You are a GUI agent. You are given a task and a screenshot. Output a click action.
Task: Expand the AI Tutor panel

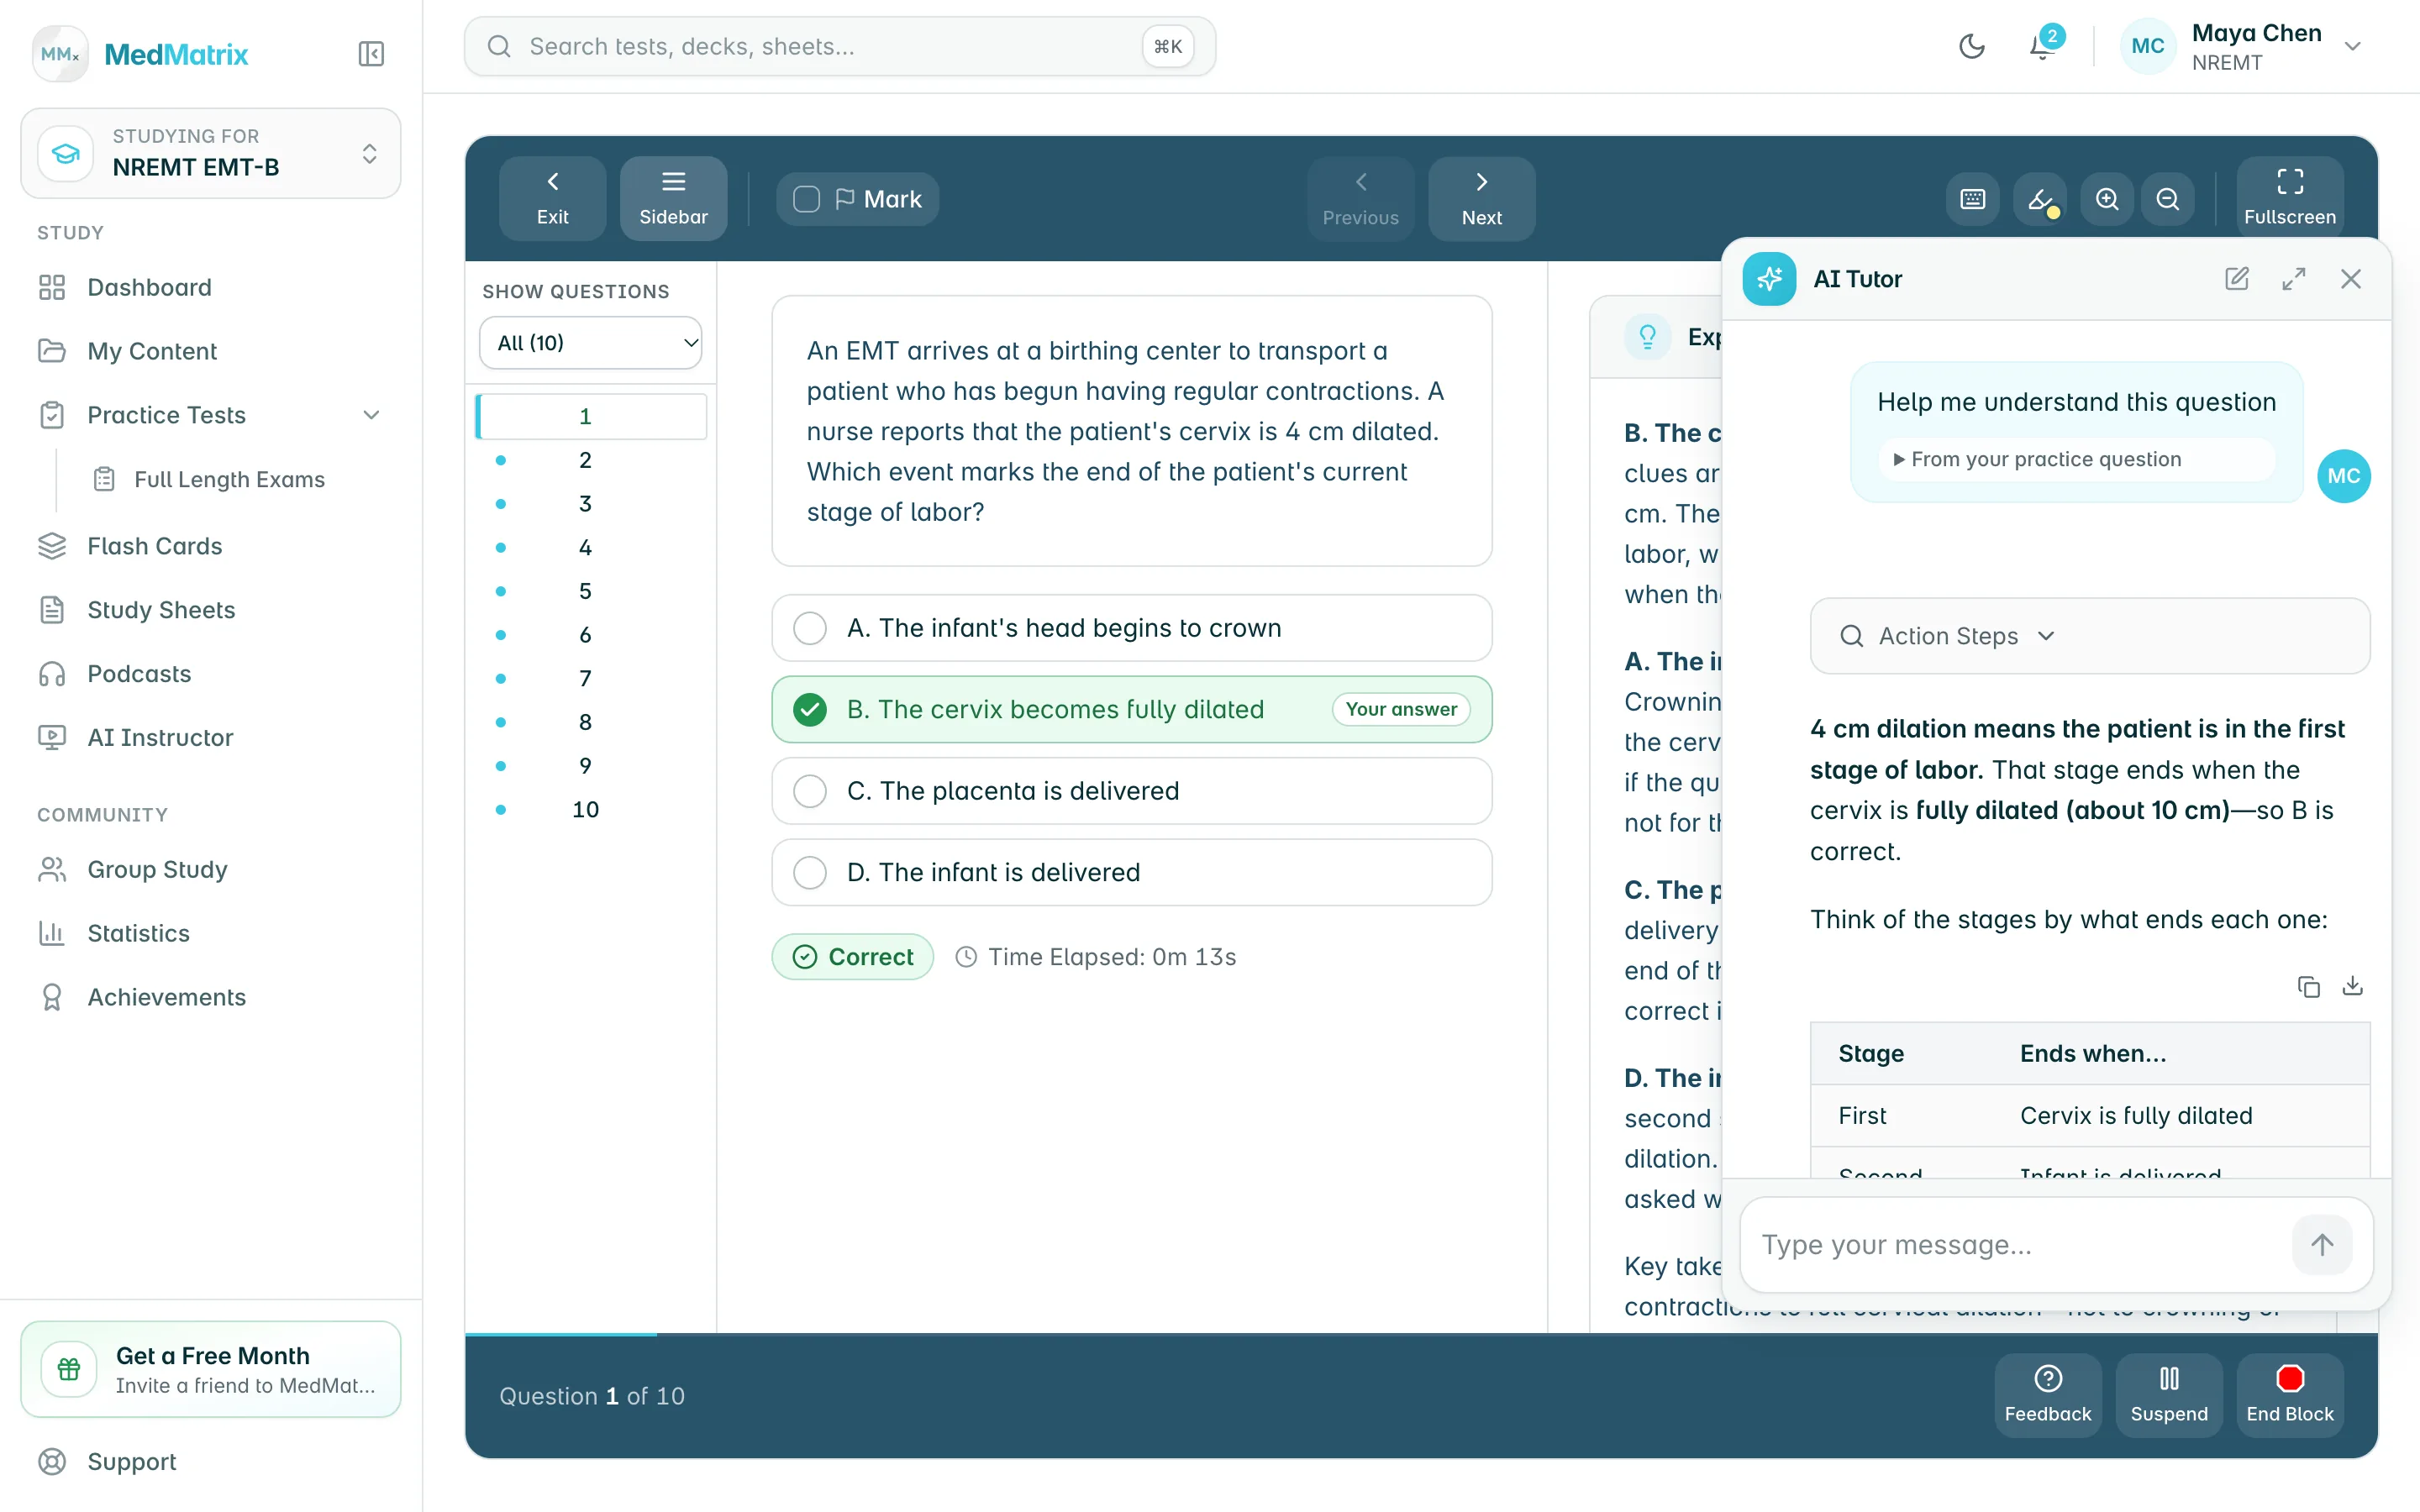[x=2294, y=279]
